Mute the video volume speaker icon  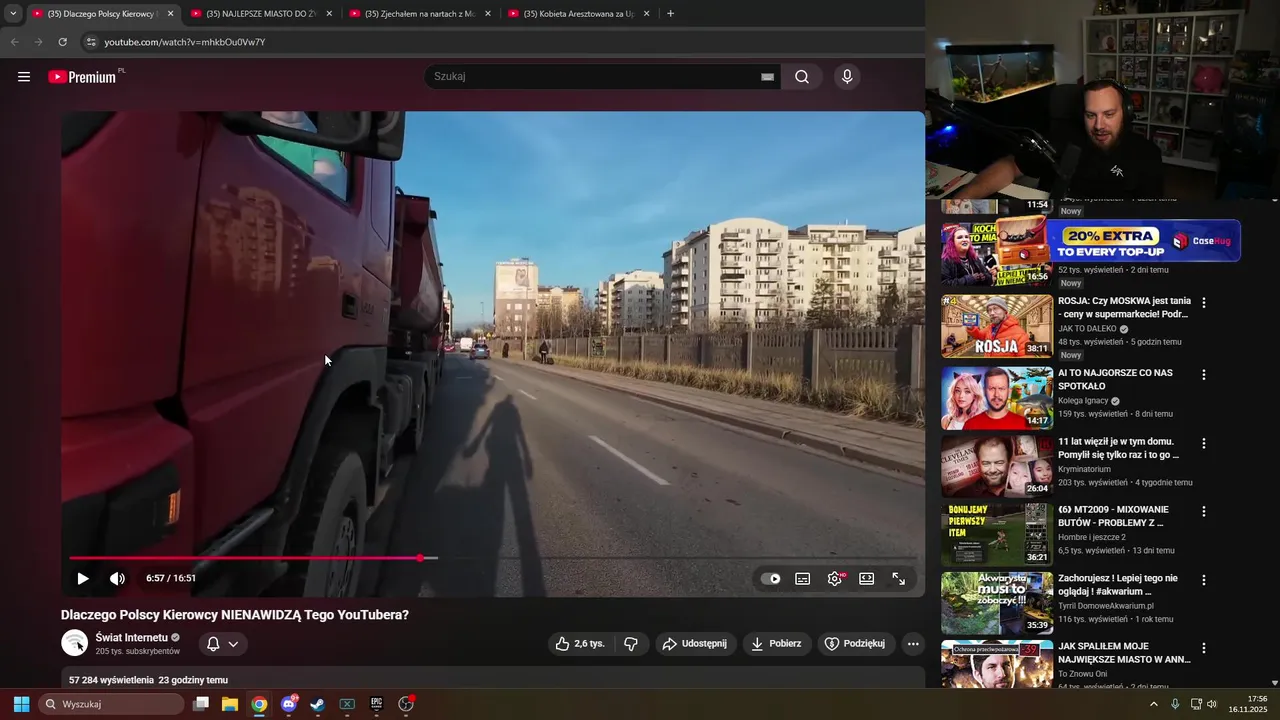[117, 578]
